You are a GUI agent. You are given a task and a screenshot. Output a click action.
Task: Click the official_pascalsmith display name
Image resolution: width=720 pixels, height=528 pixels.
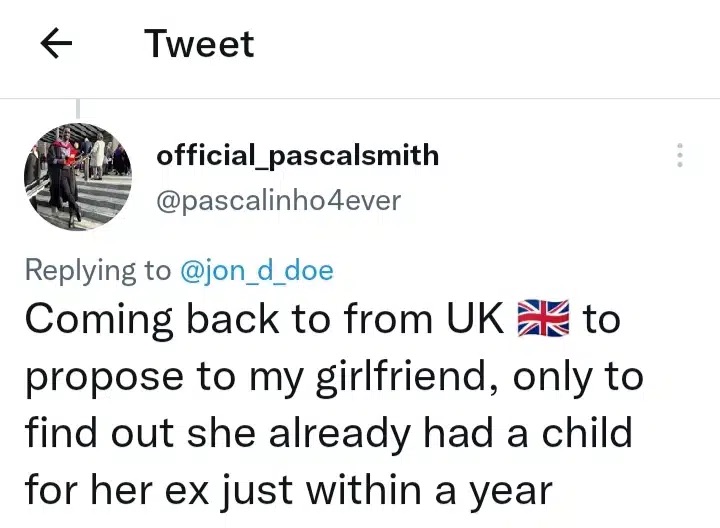click(297, 155)
